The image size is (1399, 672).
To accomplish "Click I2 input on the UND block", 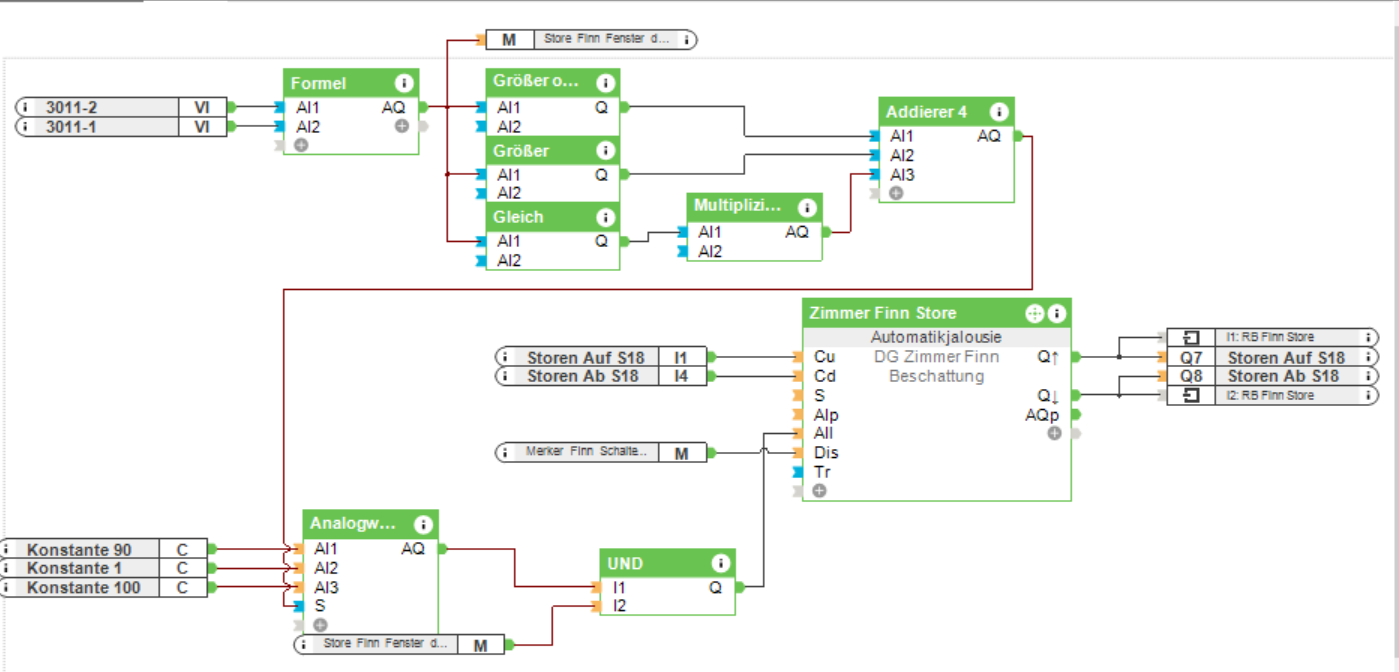I will coord(619,605).
